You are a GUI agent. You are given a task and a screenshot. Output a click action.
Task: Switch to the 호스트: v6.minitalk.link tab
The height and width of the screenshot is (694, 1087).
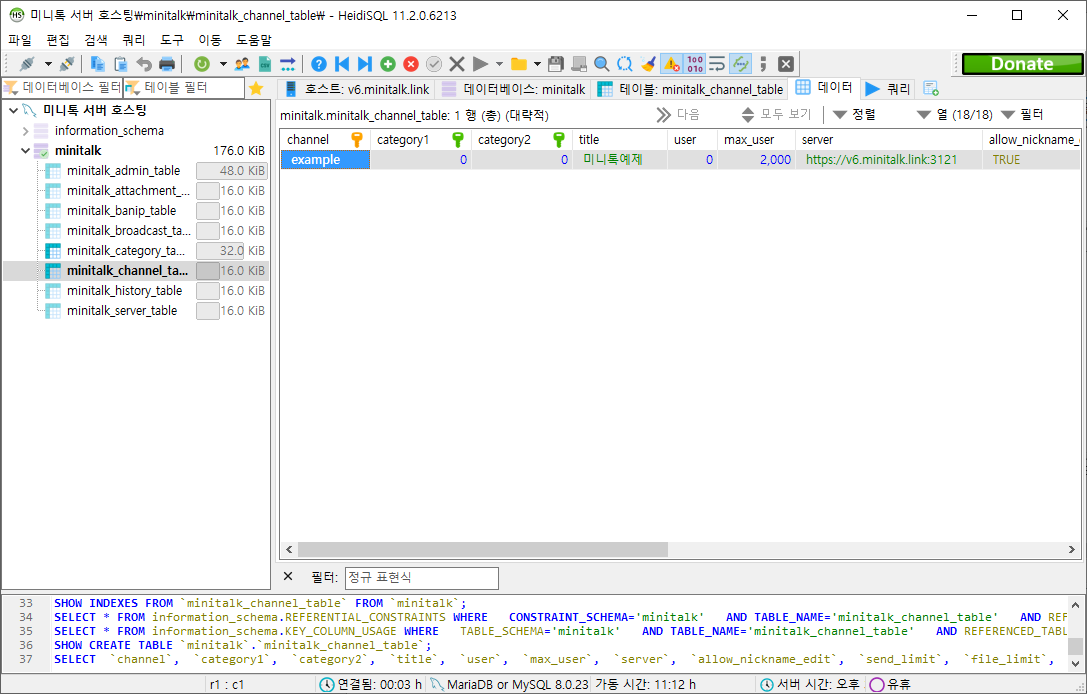[356, 89]
